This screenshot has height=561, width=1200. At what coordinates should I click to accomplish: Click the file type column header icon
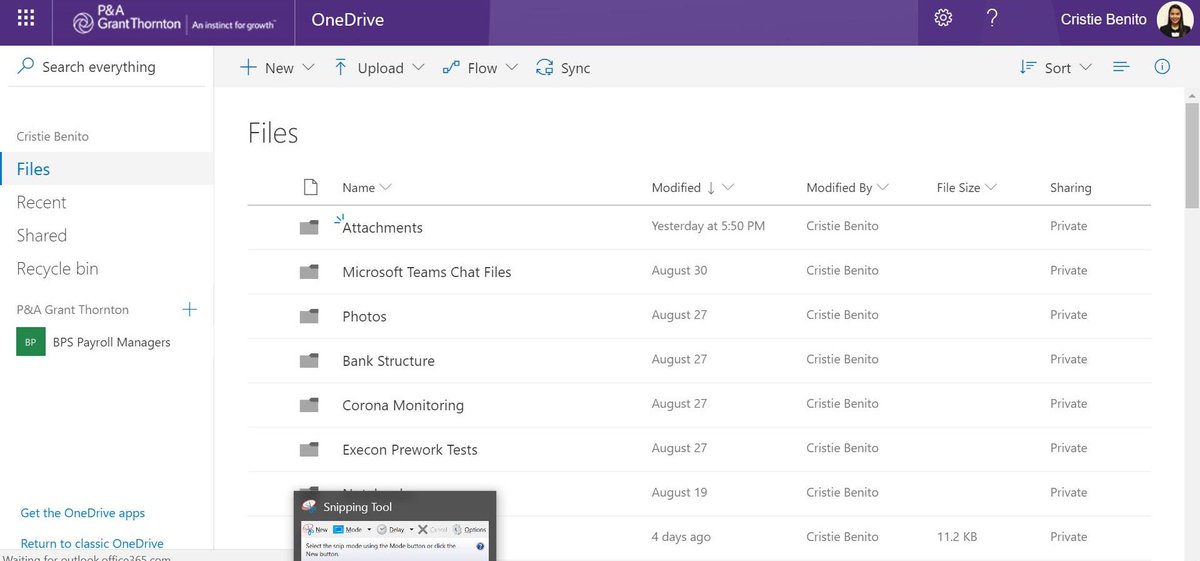(310, 187)
